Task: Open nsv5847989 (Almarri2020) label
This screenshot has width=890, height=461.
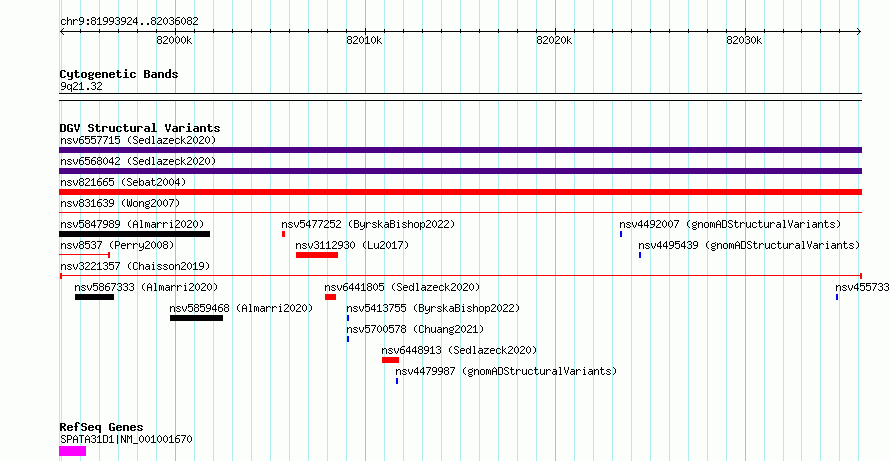Action: [132, 224]
